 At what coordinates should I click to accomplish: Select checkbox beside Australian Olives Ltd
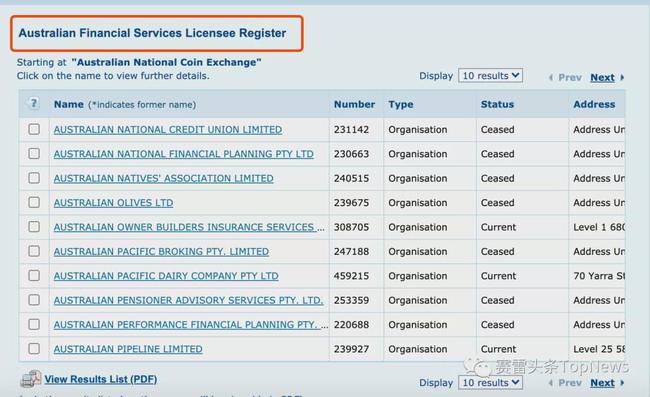[34, 203]
